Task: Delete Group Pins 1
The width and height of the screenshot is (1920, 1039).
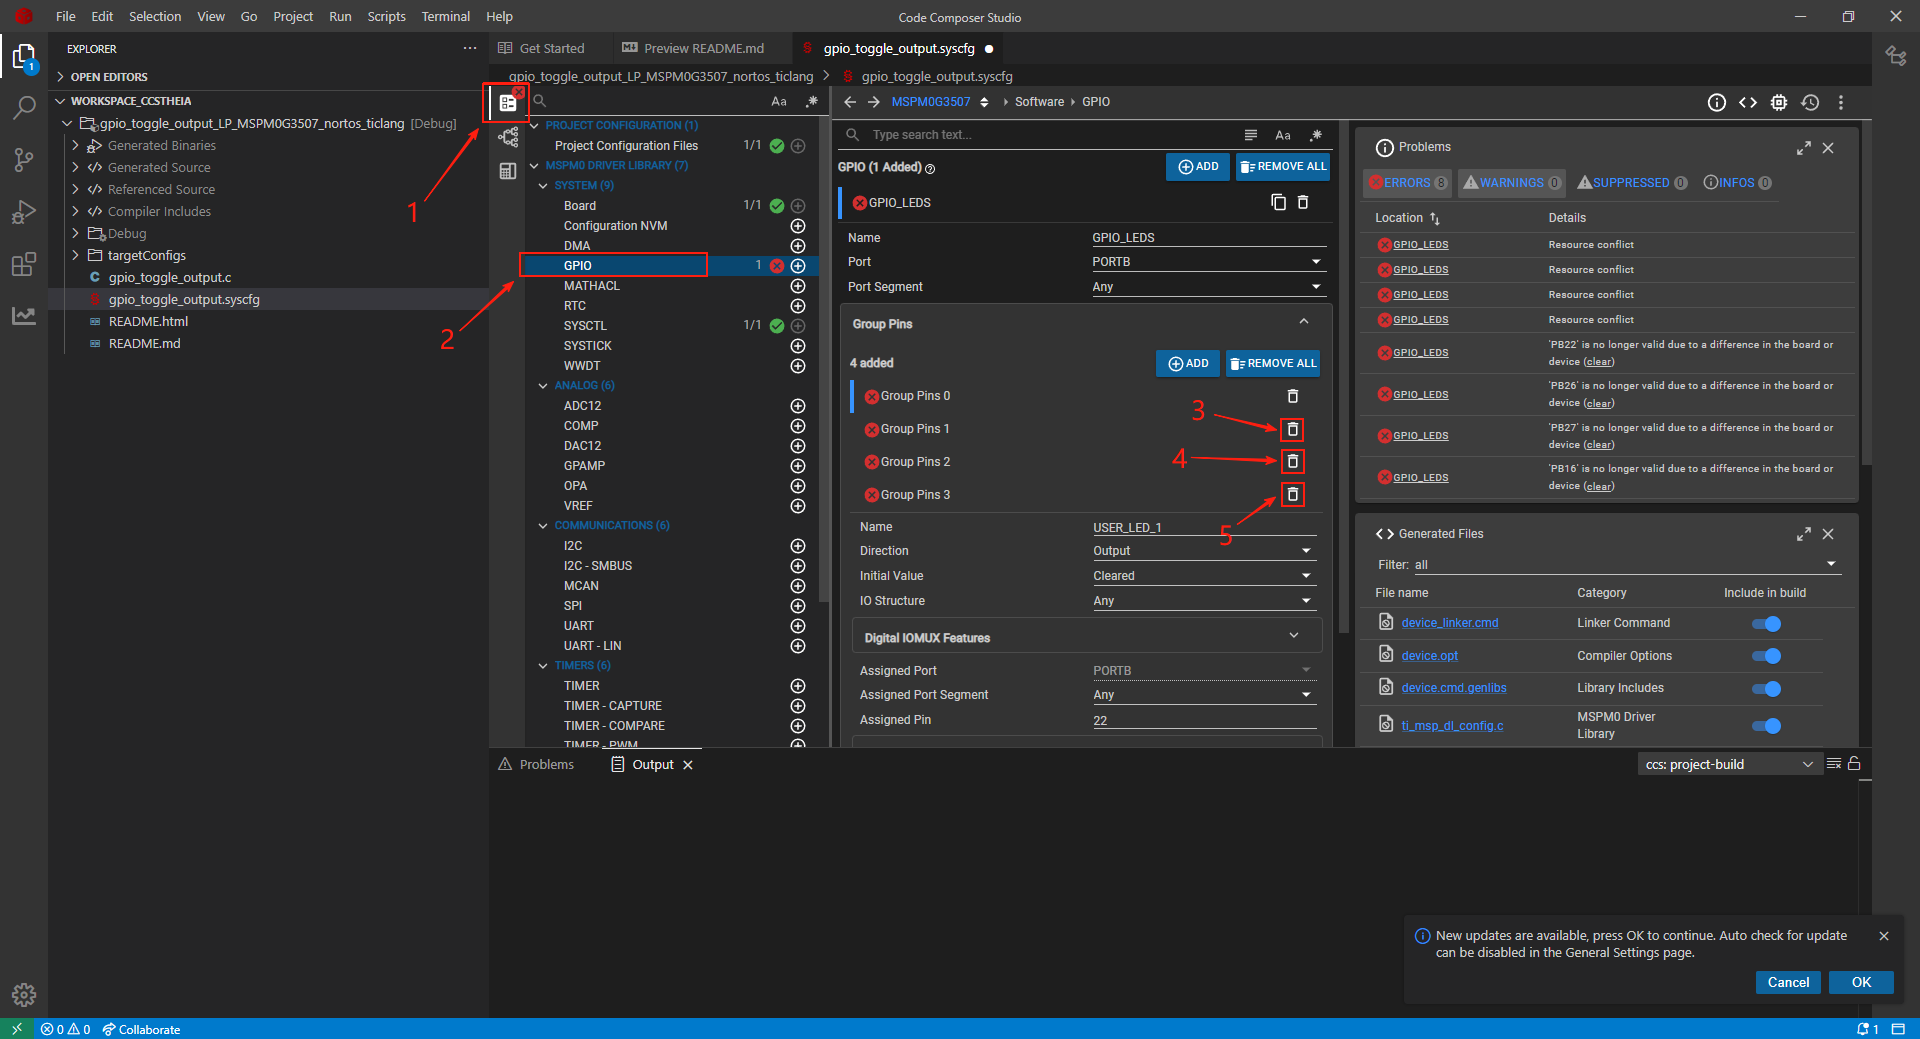Action: click(x=1293, y=429)
